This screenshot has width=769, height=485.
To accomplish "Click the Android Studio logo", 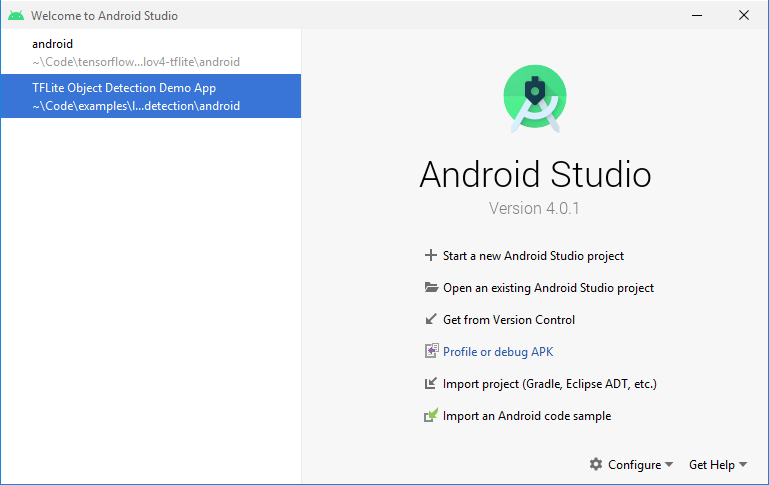I will (x=535, y=99).
